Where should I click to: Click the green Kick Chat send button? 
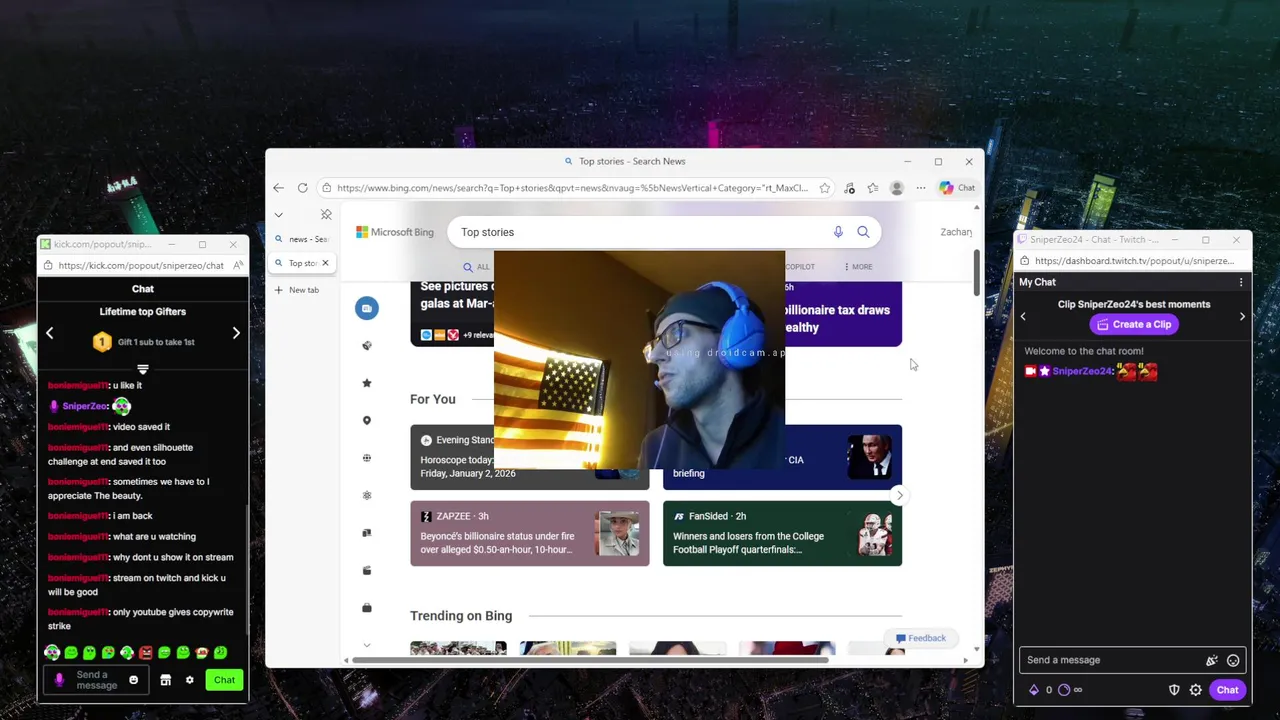click(224, 680)
